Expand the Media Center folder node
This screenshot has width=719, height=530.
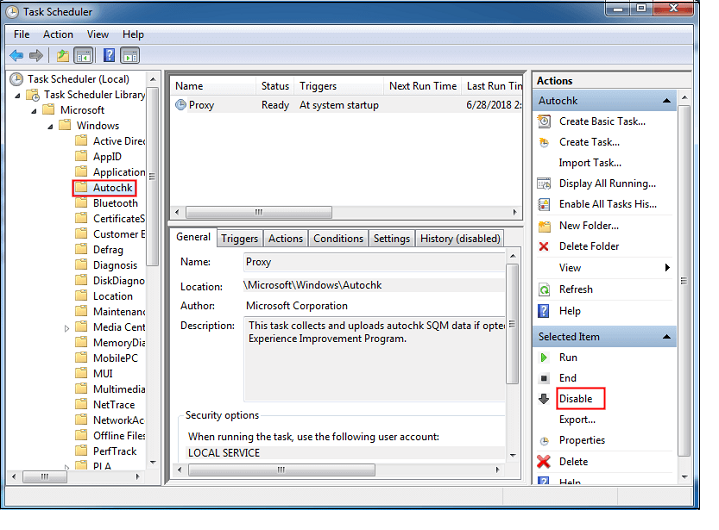point(68,327)
